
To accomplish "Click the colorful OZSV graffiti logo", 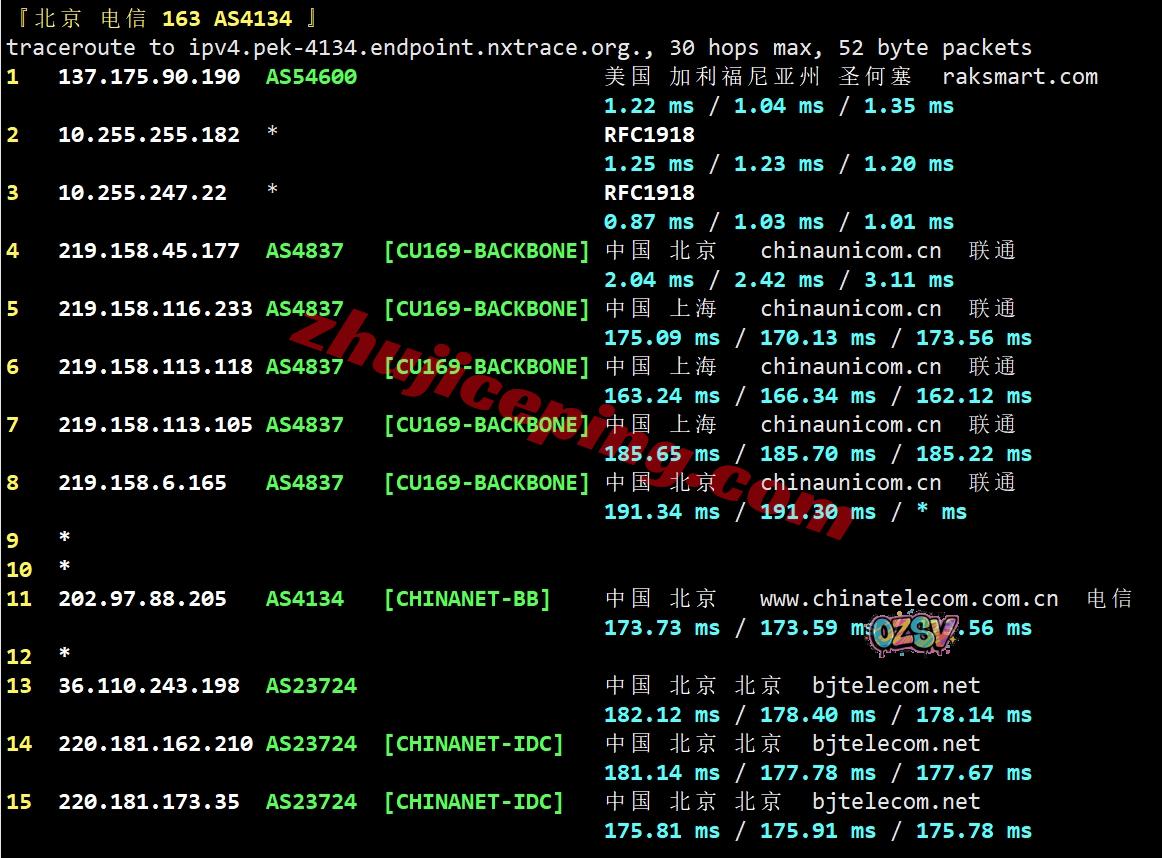I will (x=912, y=634).
